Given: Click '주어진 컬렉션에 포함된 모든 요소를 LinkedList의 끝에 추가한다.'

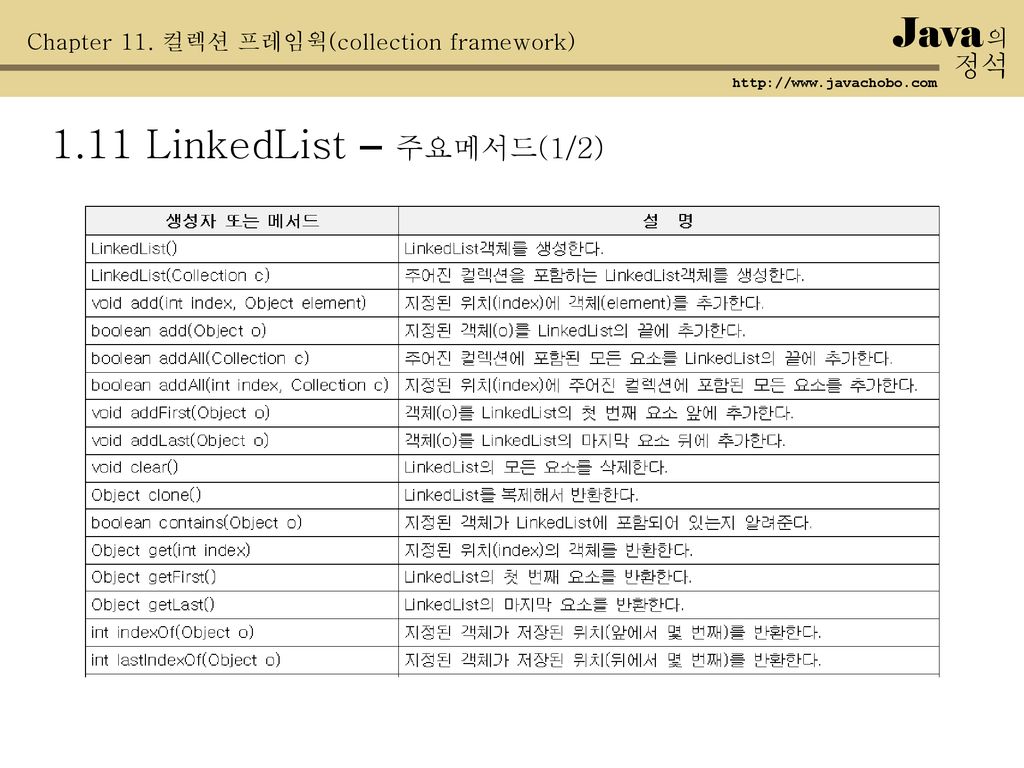Looking at the screenshot, I should tap(648, 359).
